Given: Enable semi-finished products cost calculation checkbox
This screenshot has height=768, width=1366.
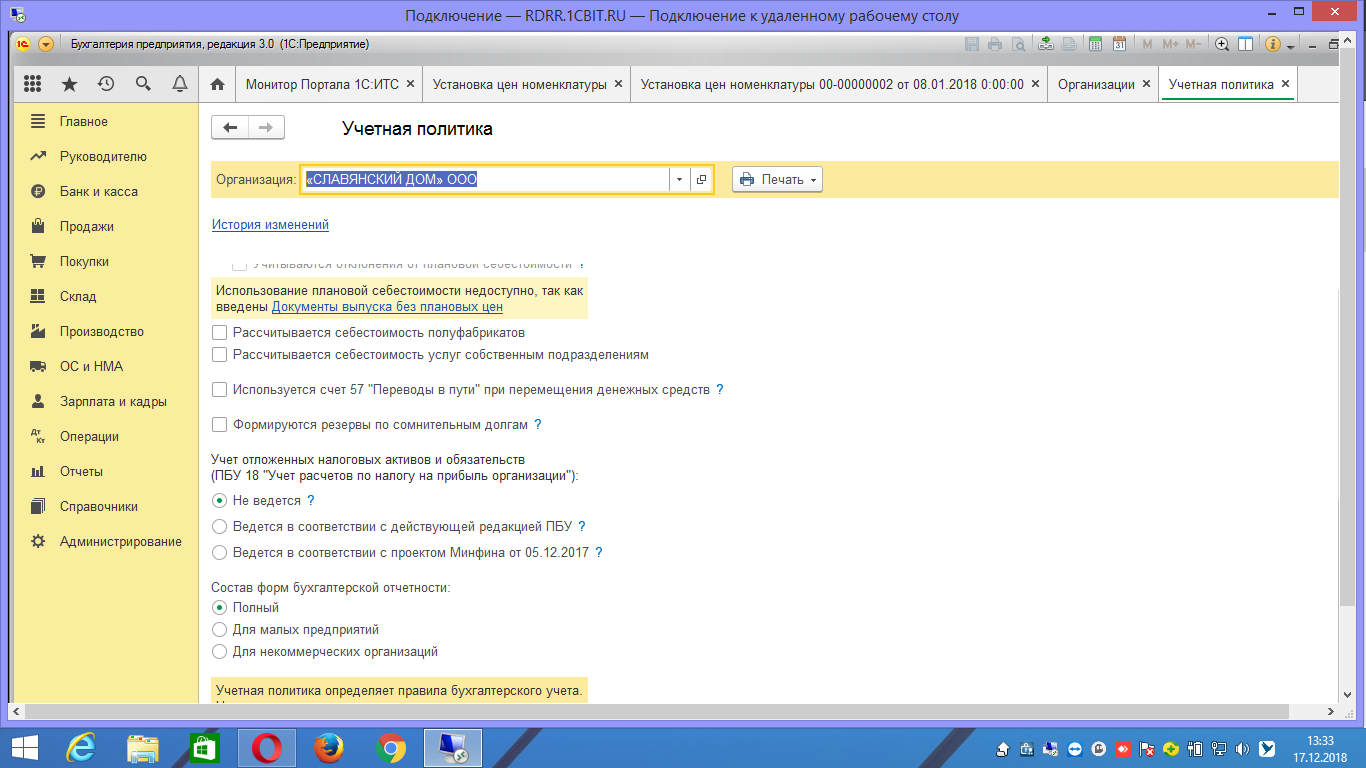Looking at the screenshot, I should (x=220, y=333).
